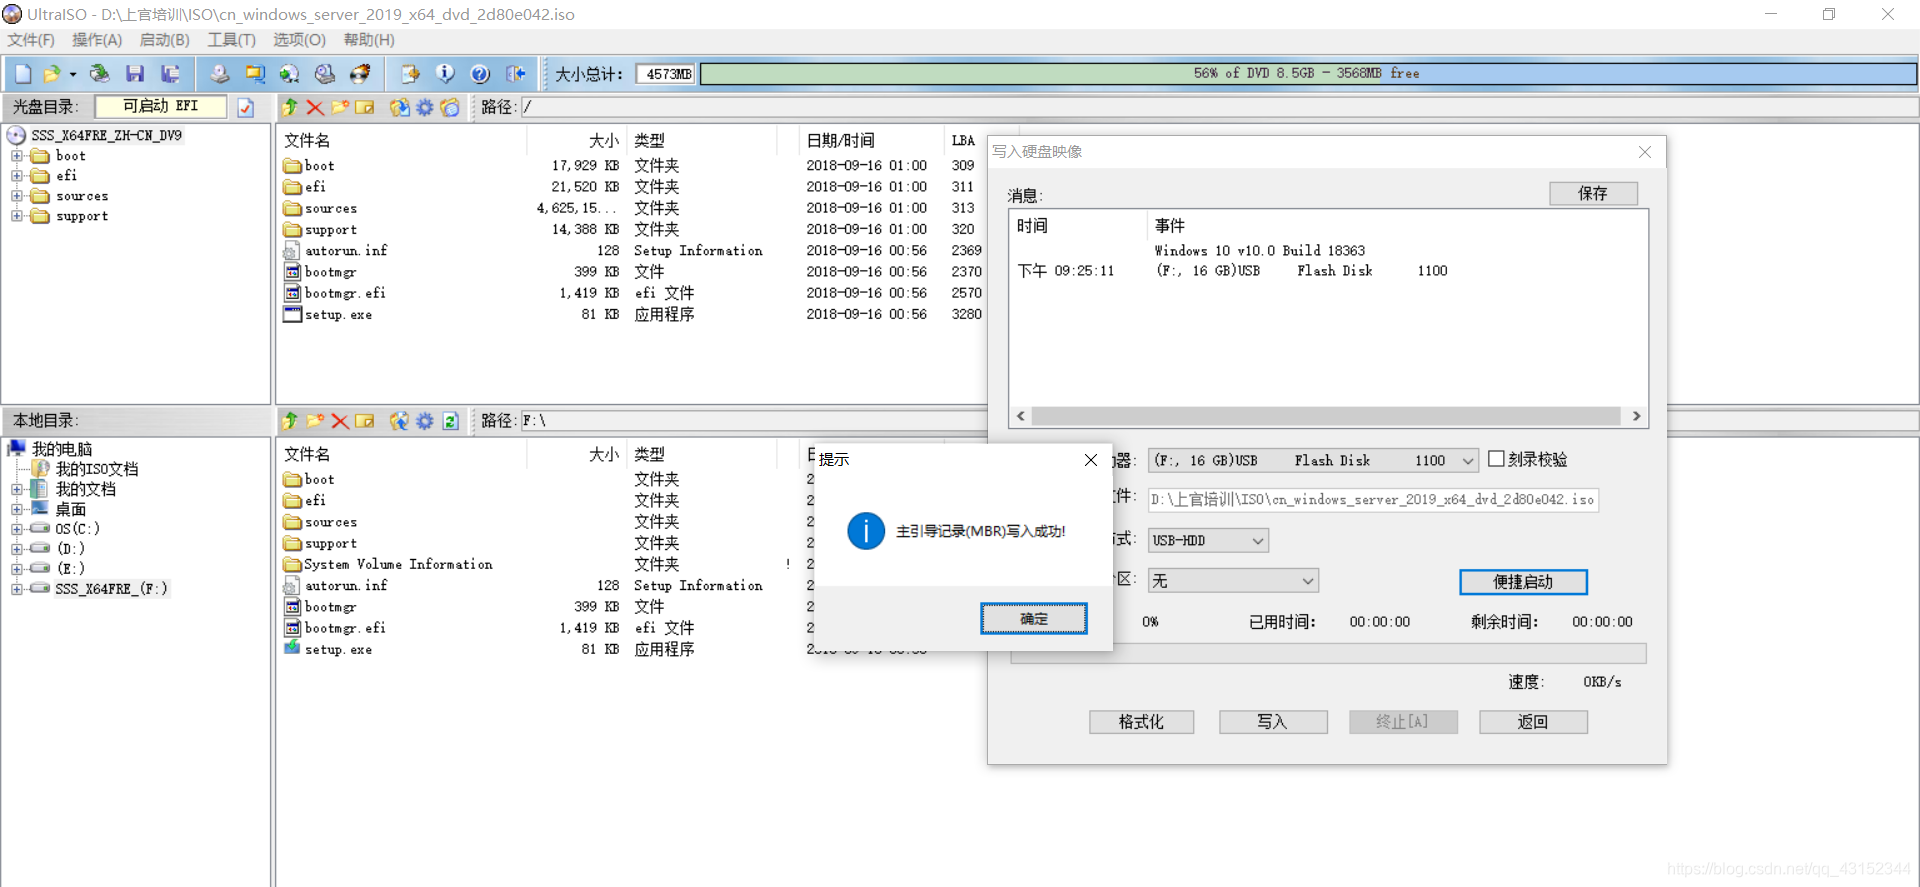Click the Up folder icon in disc toolbar
The image size is (1920, 887).
tap(290, 107)
